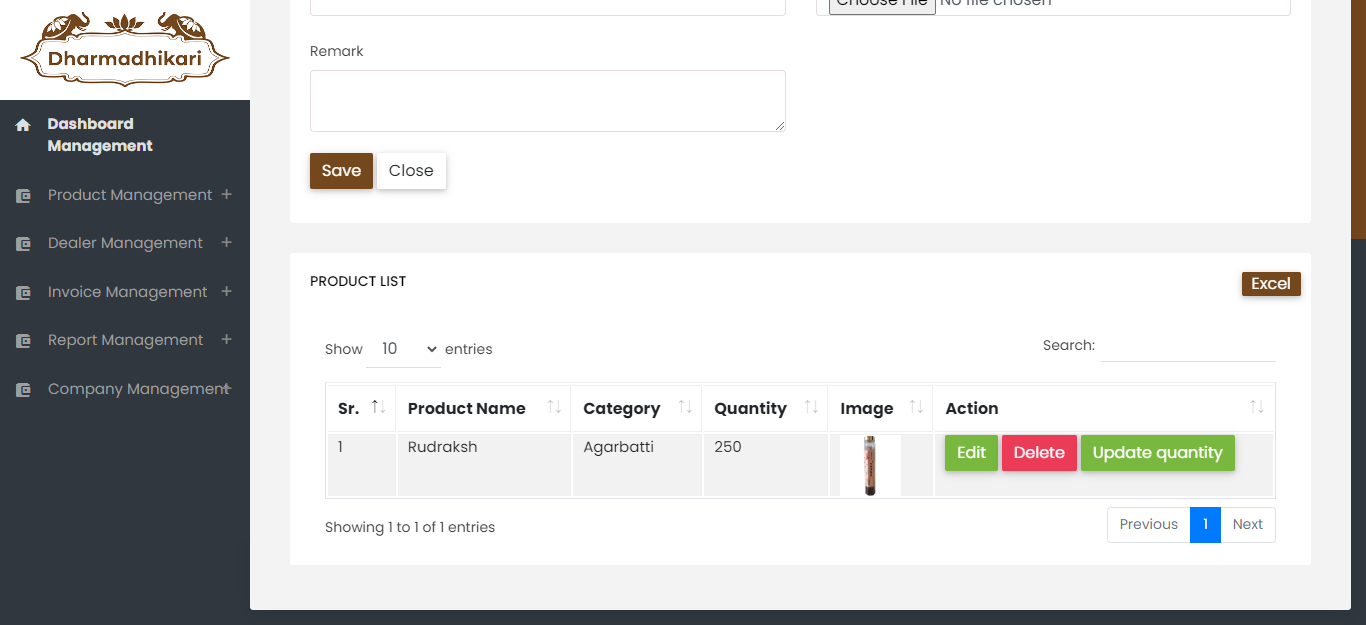
Task: Open Dealer Management menu item
Action: pos(125,243)
